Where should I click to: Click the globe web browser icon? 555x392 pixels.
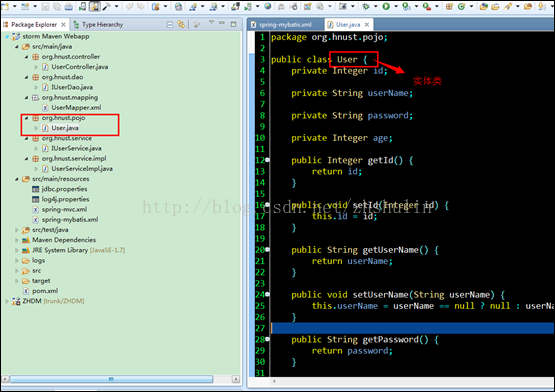(268, 6)
